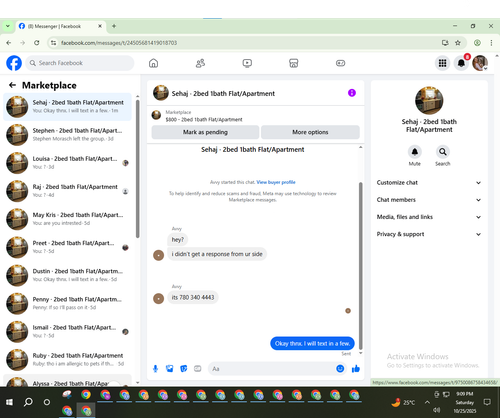Viewport: 500px width, 418px height.
Task: Open the apps grid menu icon
Action: click(442, 63)
